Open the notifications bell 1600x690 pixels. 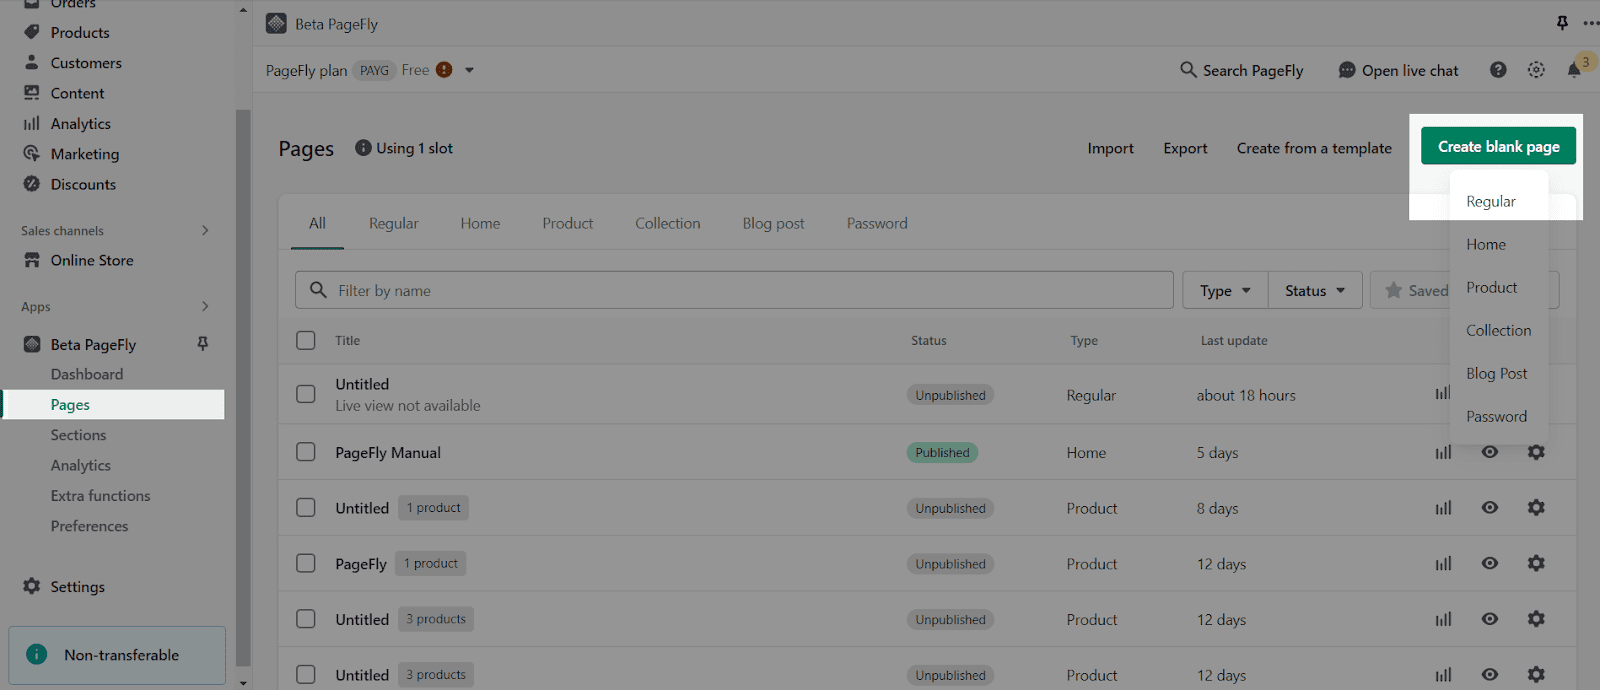[x=1574, y=70]
